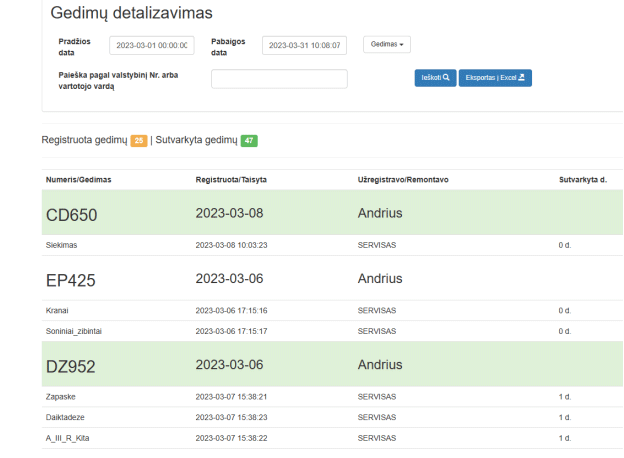The height and width of the screenshot is (458, 624).
Task: Click the Sutvarkyta d. column header
Action: tap(583, 180)
